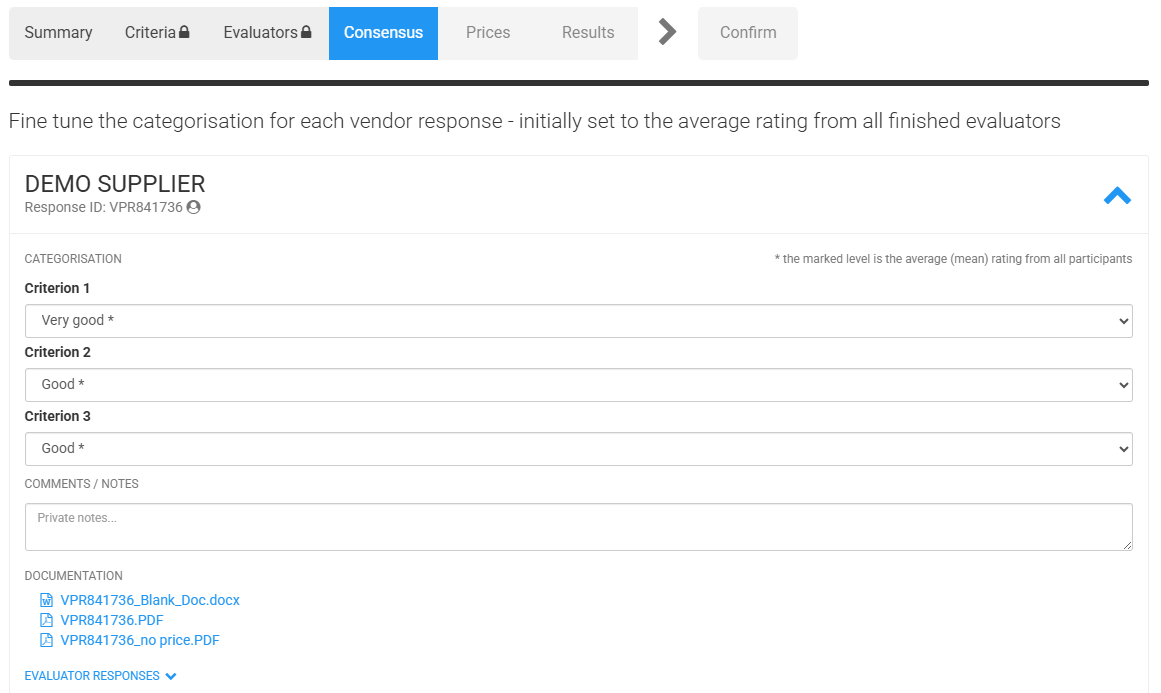This screenshot has height=693, width=1161.
Task: Open the Results tab
Action: 588,33
